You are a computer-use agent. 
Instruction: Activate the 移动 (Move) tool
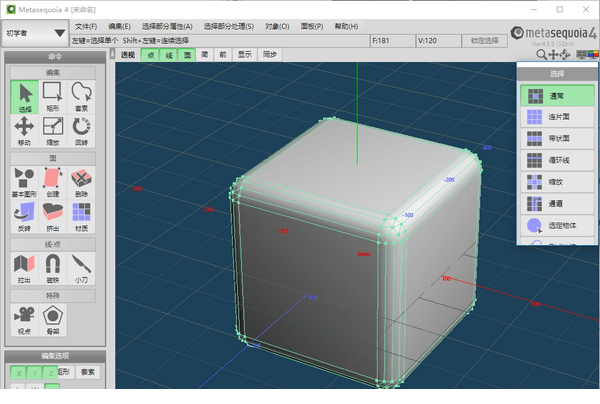coord(24,129)
